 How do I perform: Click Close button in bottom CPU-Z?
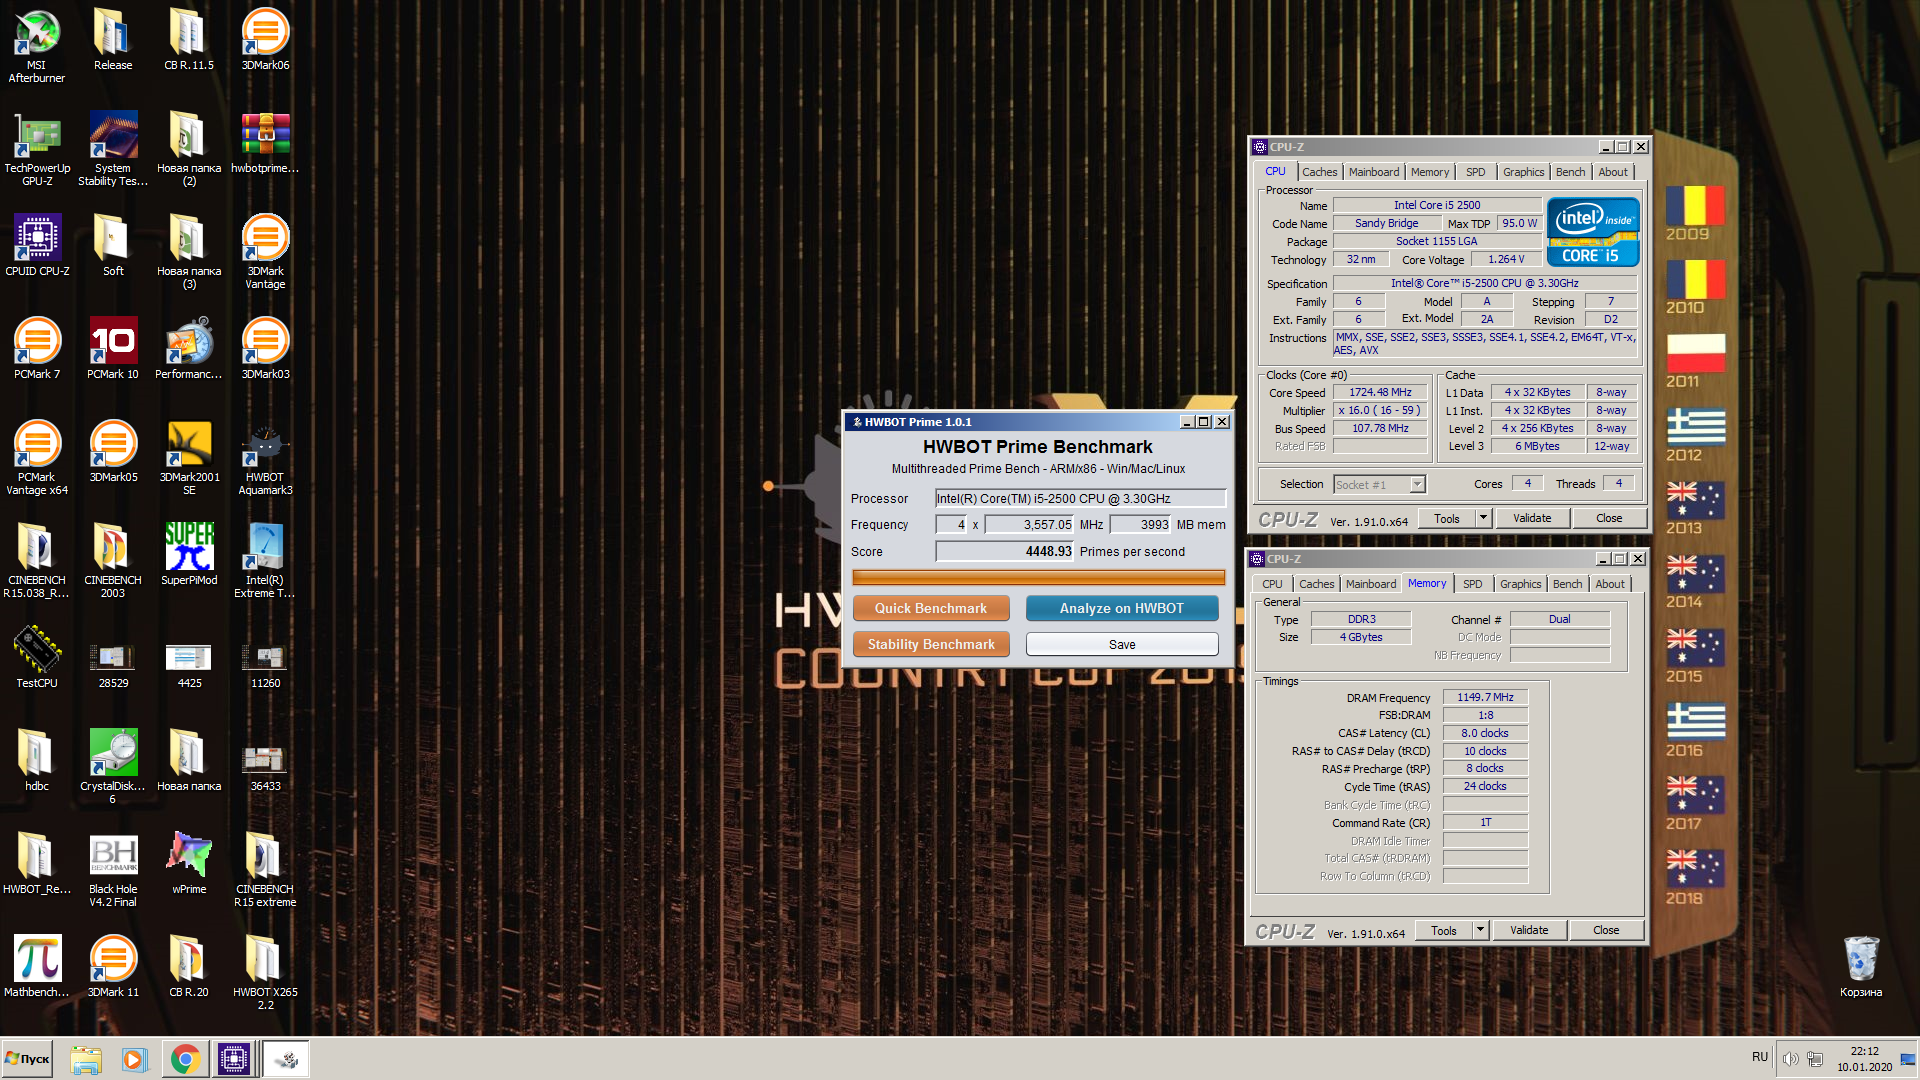pos(1606,930)
